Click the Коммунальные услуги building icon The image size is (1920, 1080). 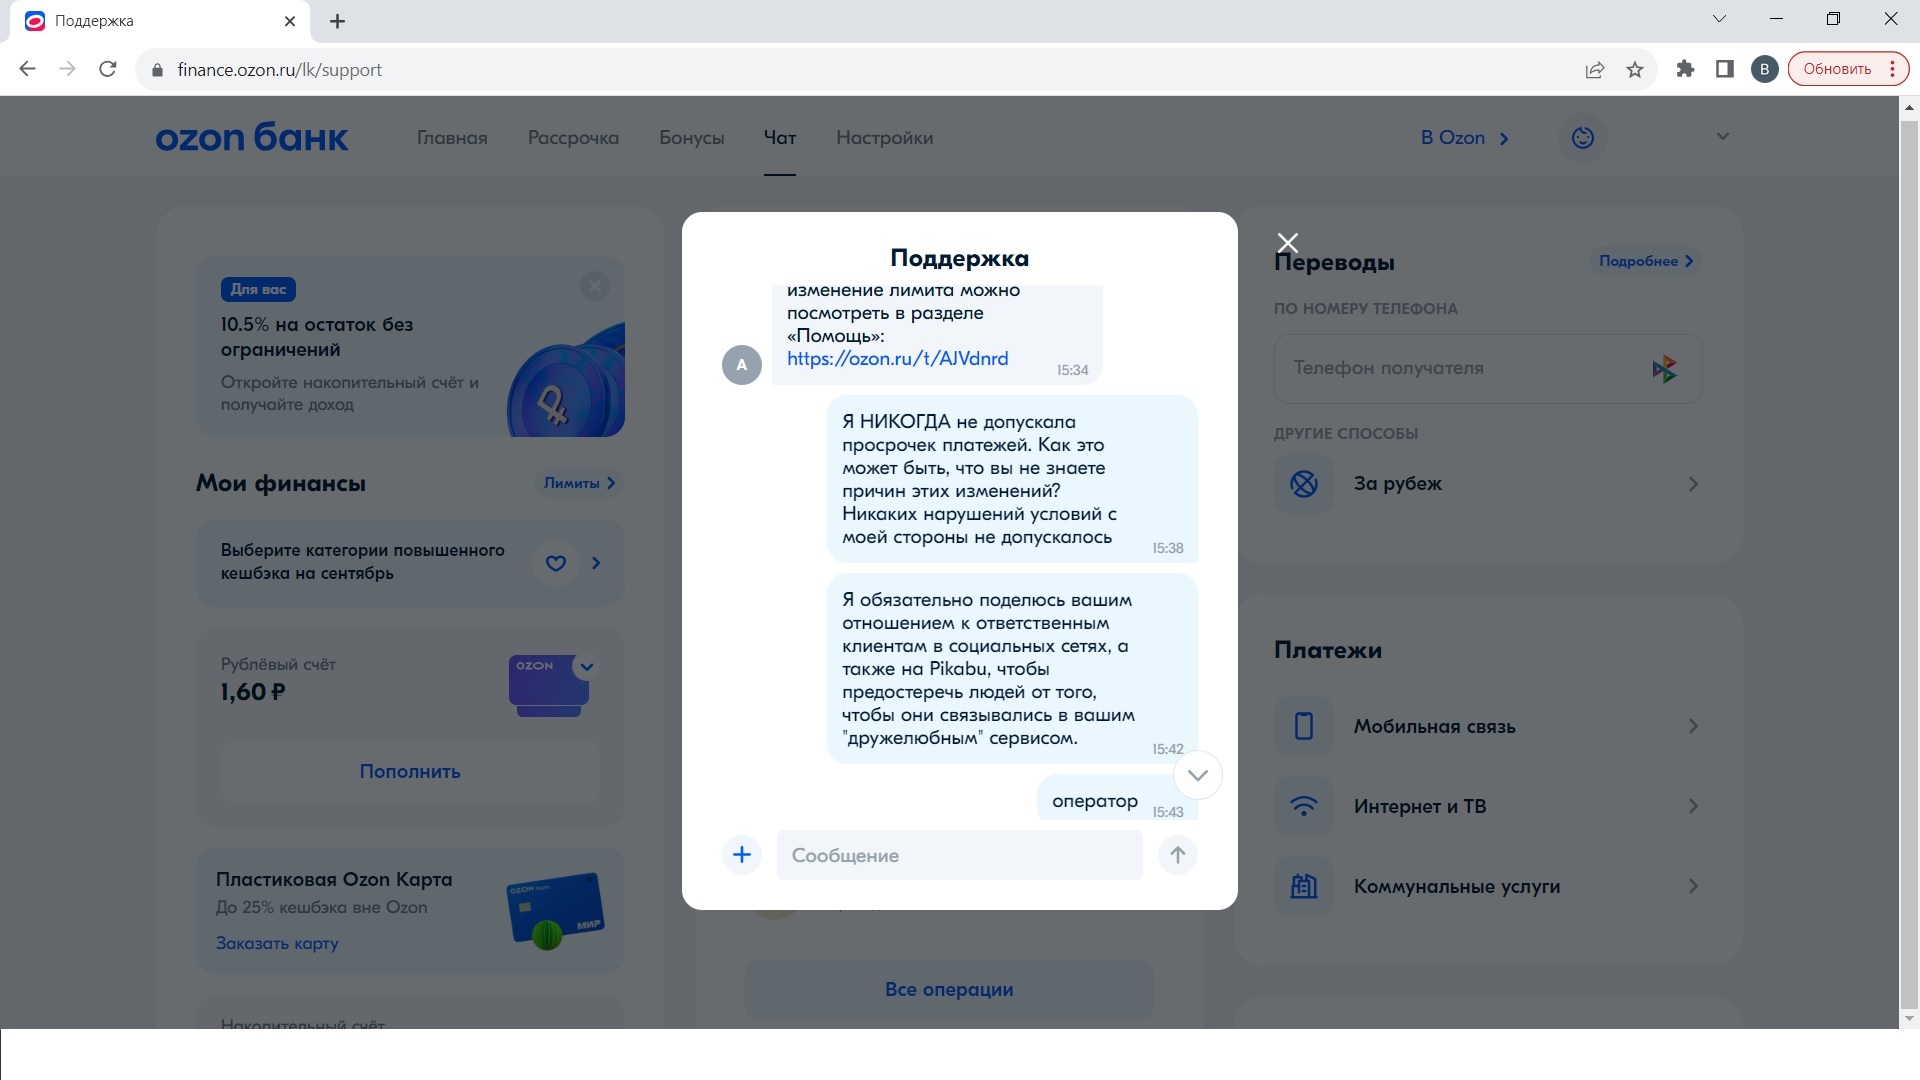click(1304, 886)
